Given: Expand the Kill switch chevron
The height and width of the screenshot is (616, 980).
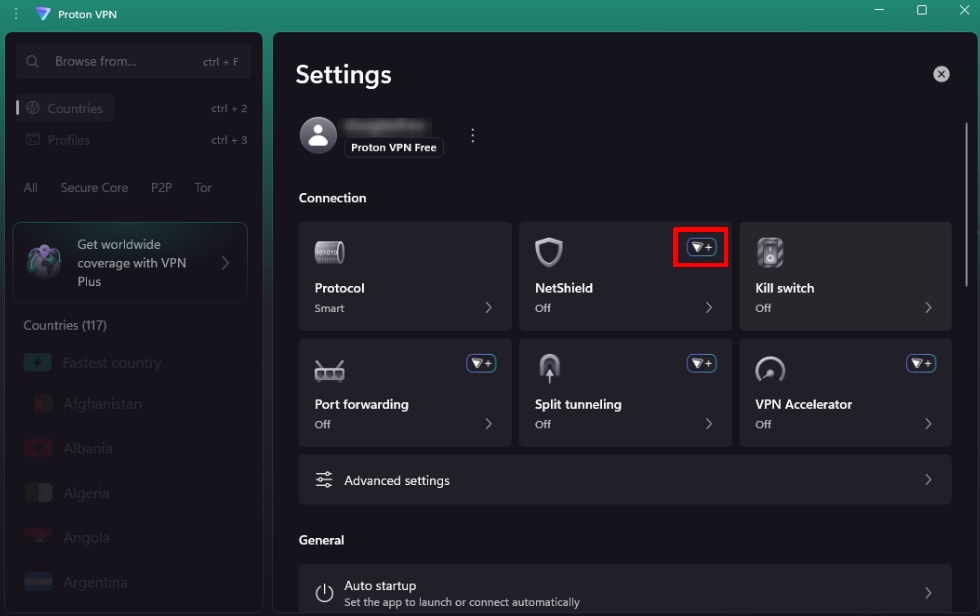Looking at the screenshot, I should point(928,307).
